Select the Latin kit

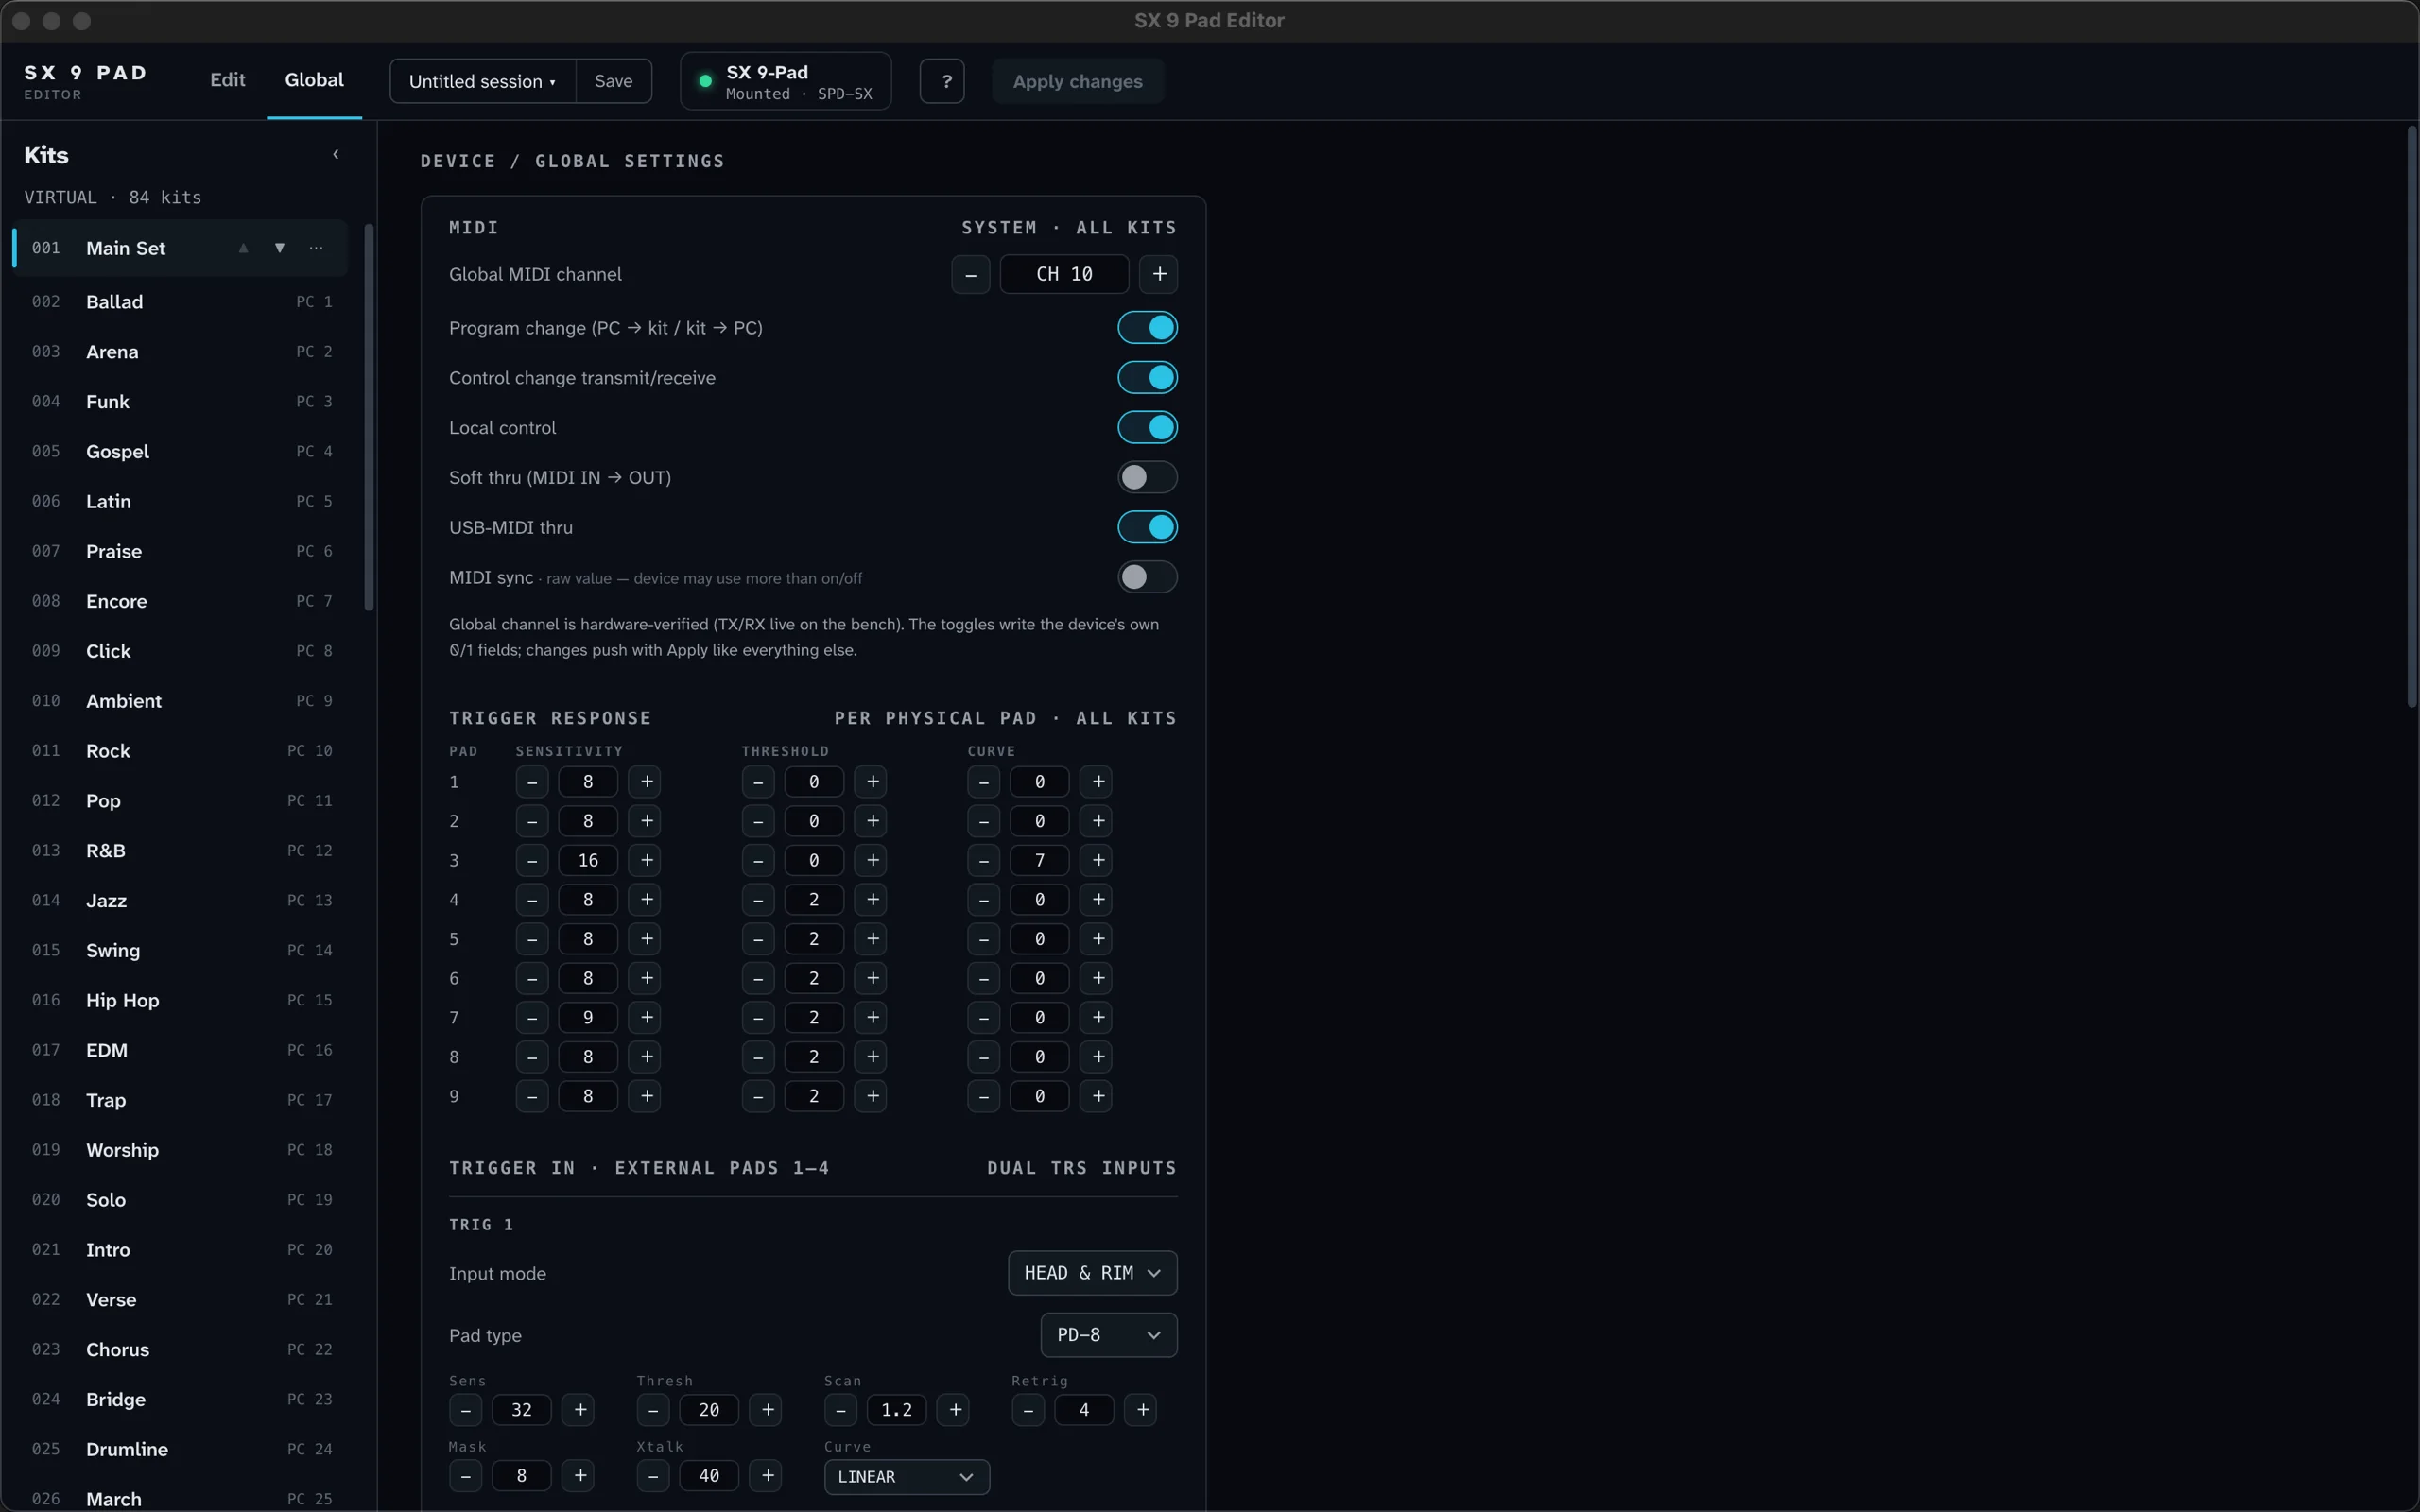coord(180,501)
